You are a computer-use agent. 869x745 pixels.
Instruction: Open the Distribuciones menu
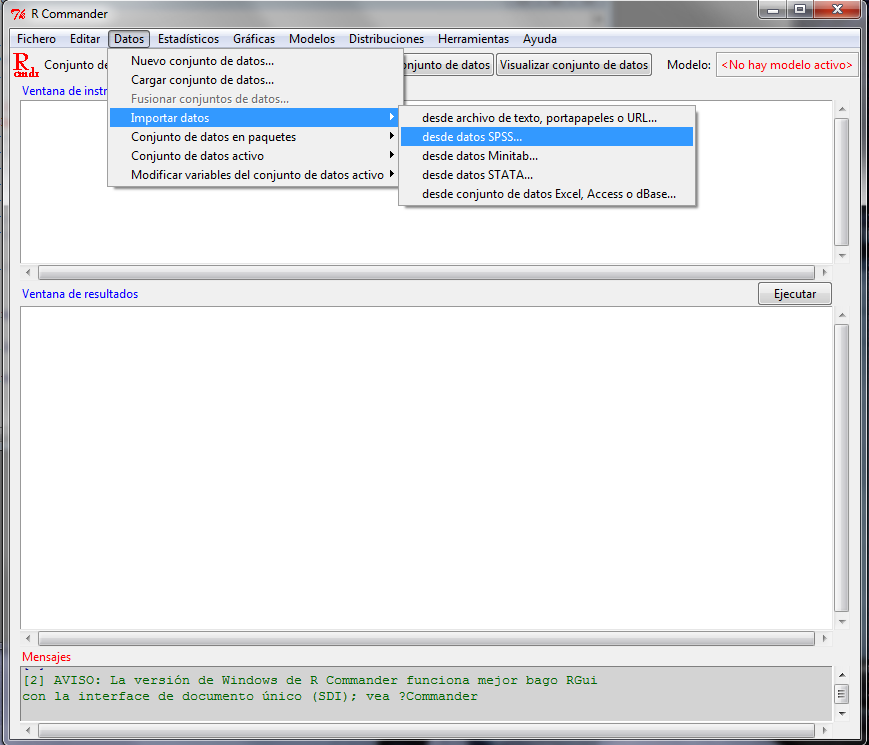coord(386,39)
